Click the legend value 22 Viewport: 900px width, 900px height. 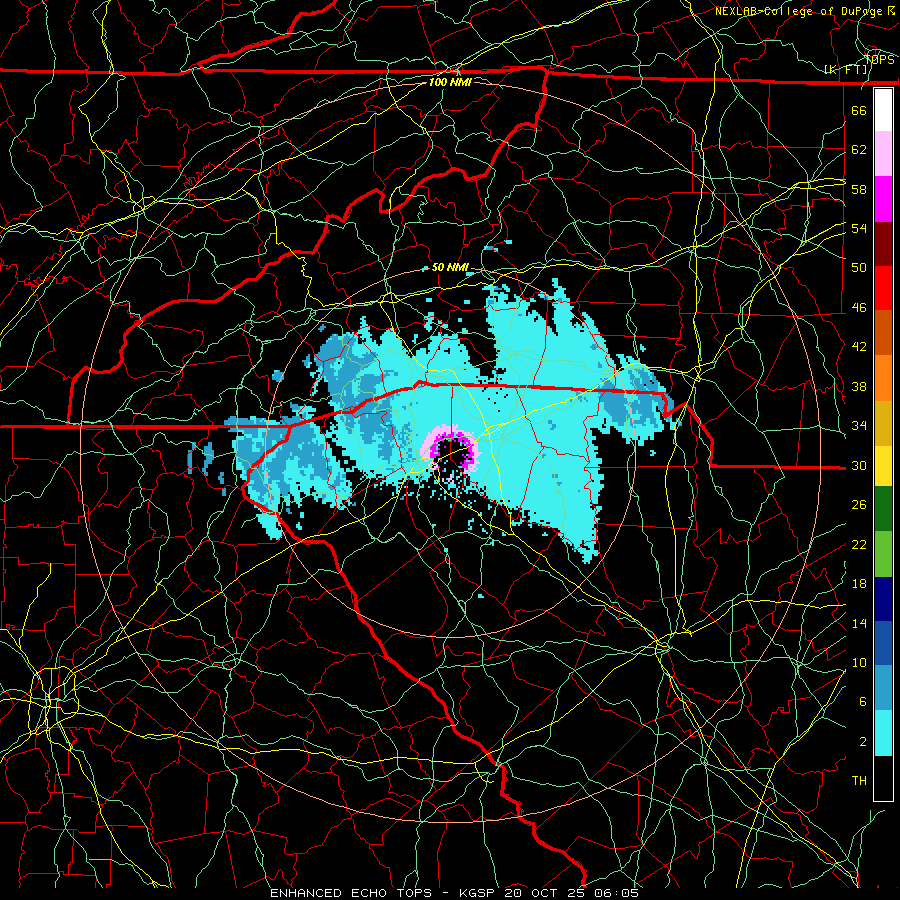click(859, 544)
